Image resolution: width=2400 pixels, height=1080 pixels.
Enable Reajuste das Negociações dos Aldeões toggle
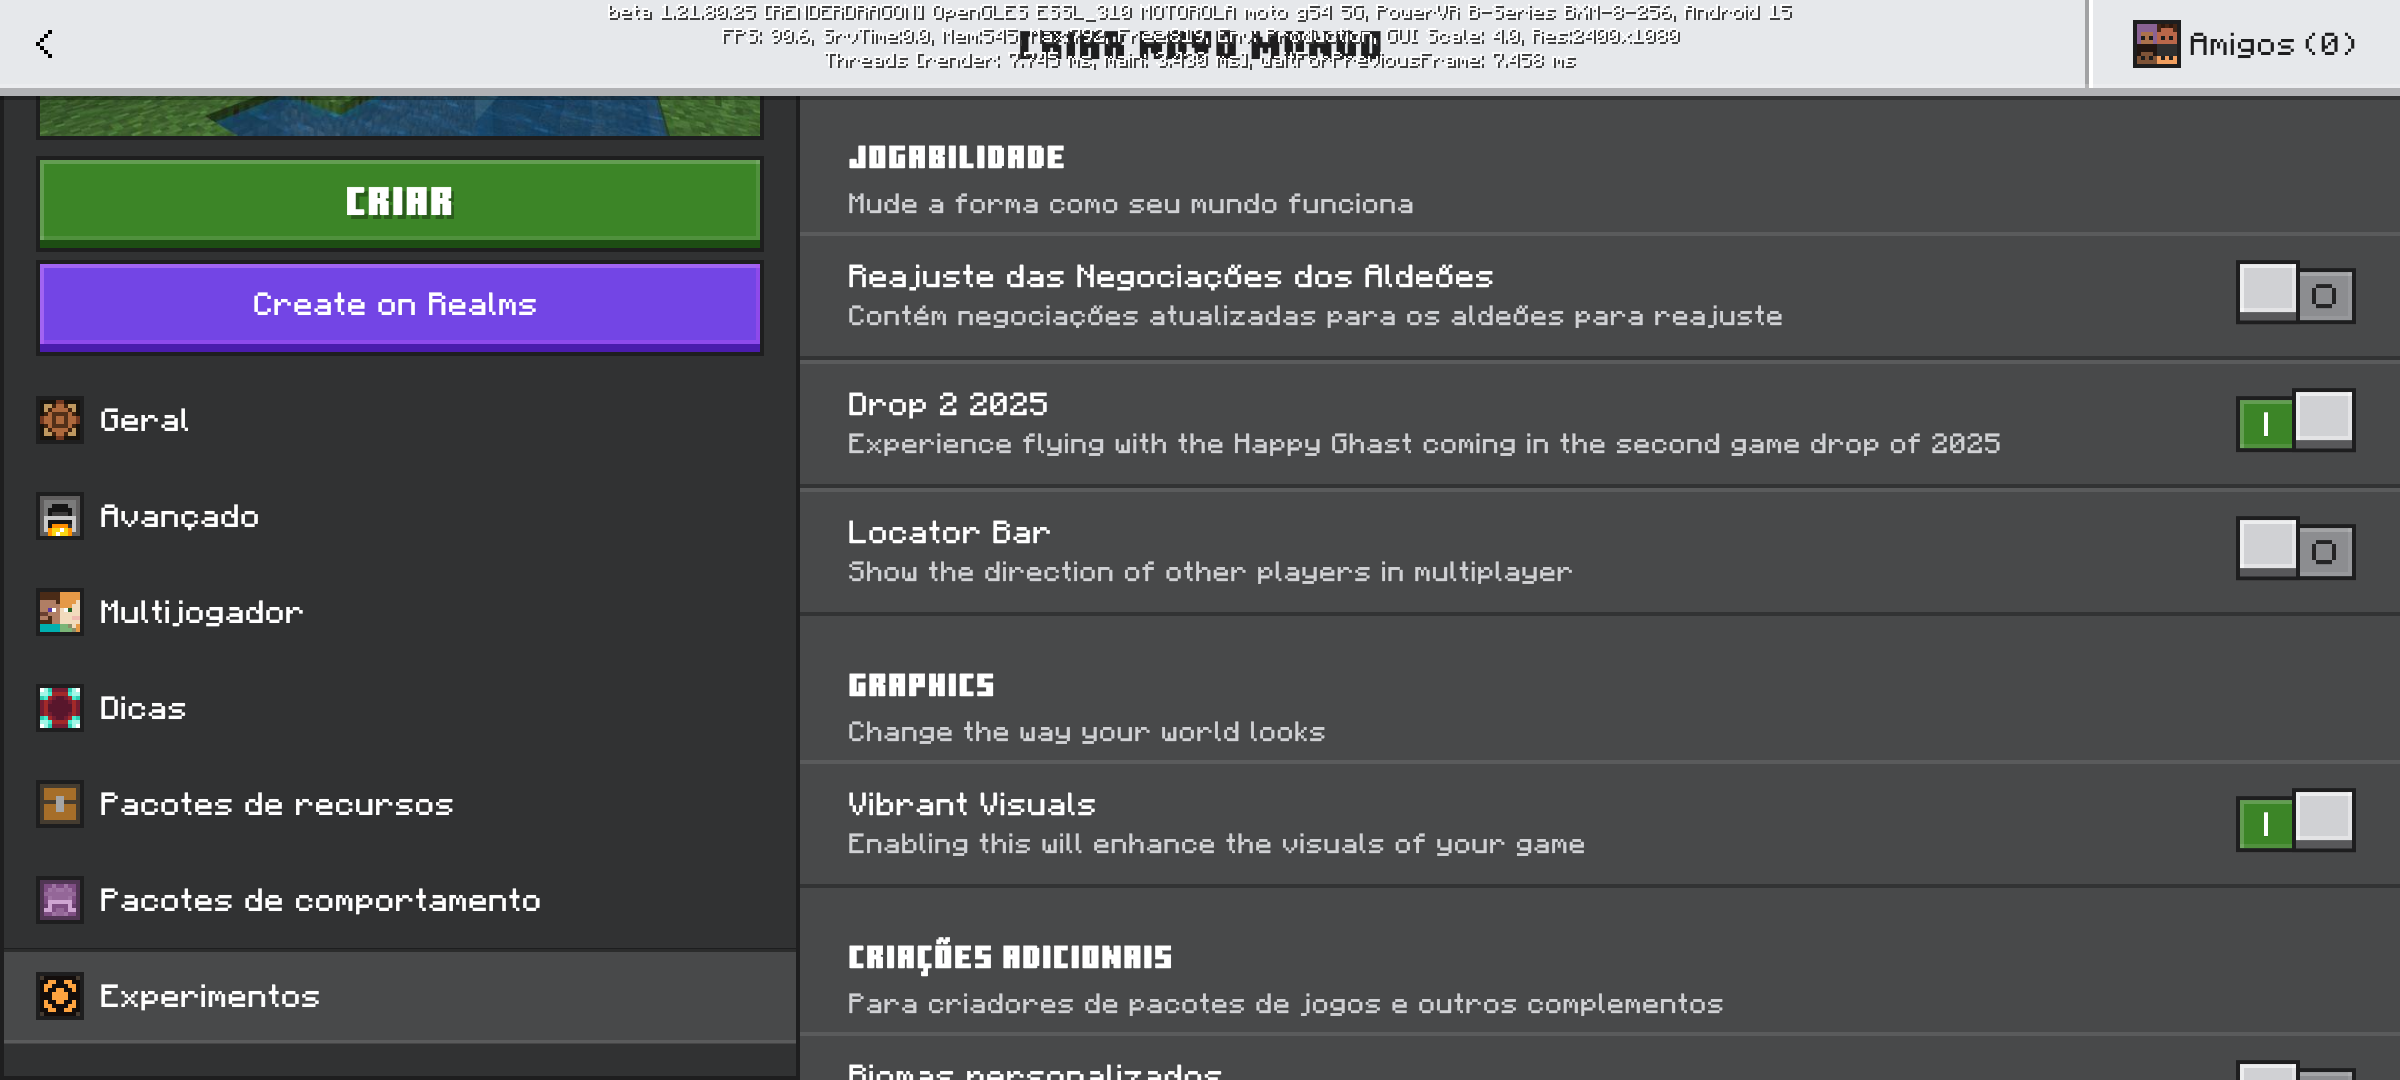point(2295,295)
